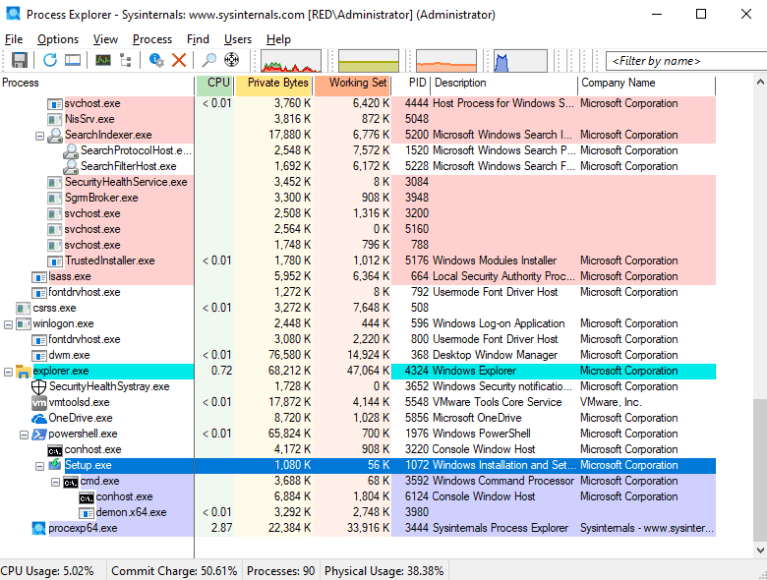This screenshot has height=580, width=767.
Task: Toggle the Show Process Tree icon
Action: click(x=126, y=60)
